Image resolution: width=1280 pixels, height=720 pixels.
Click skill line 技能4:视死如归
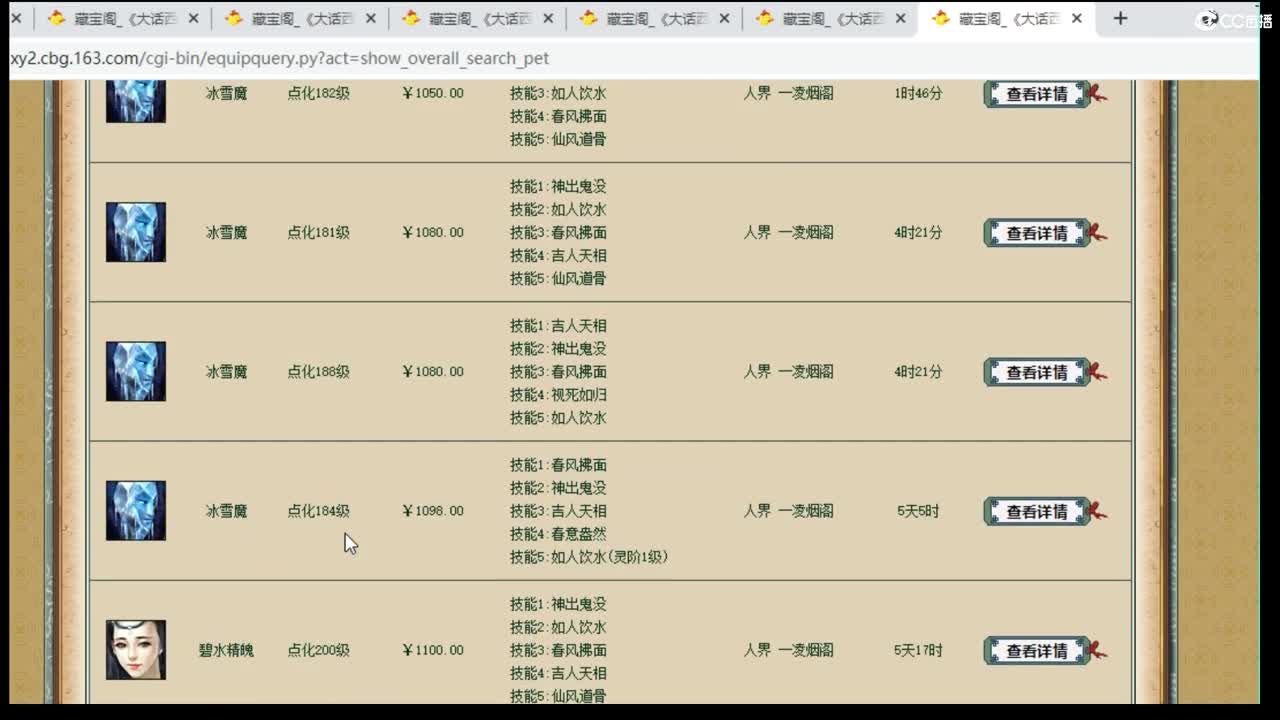click(558, 394)
